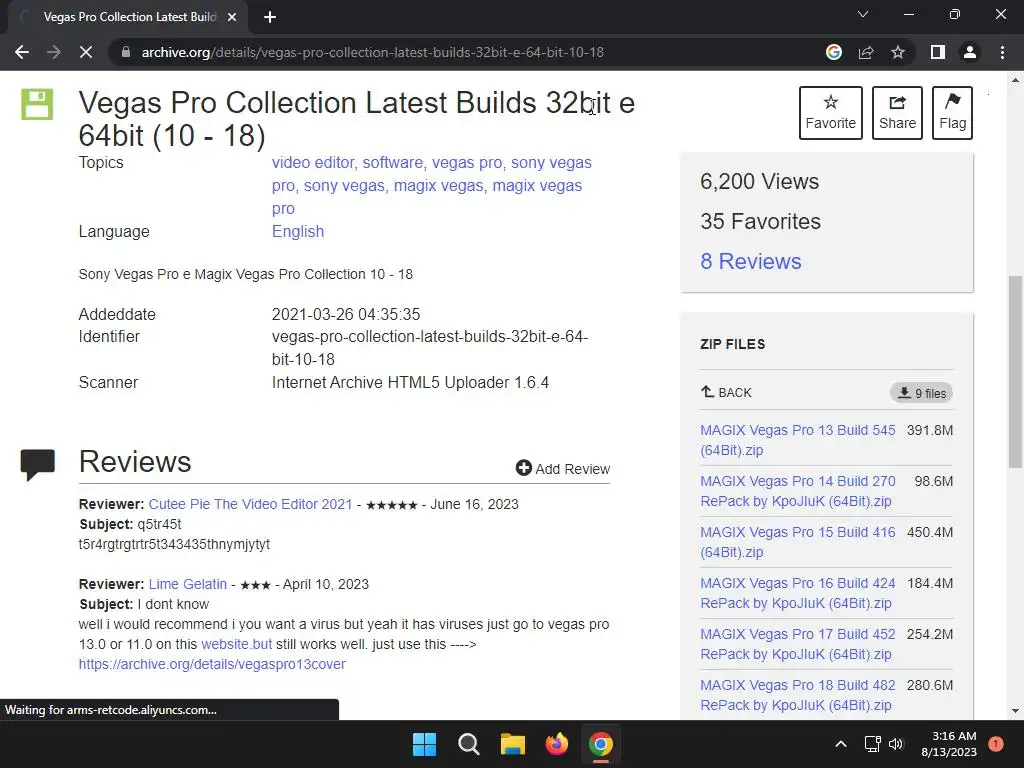Go BACK in the zip files panel
1024x768 pixels.
point(726,392)
